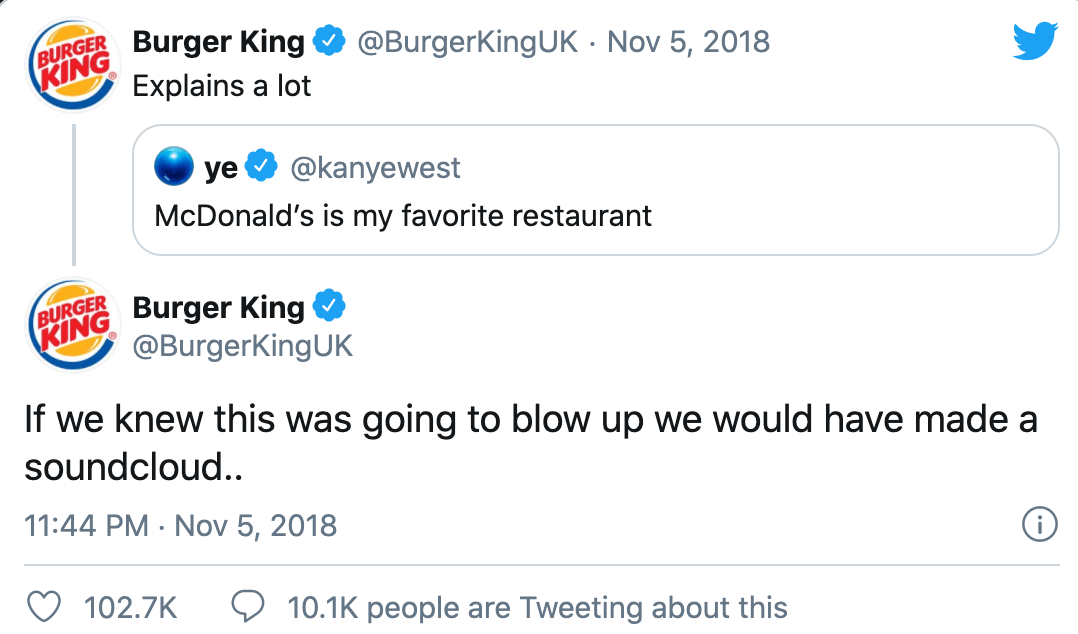The image size is (1078, 634).
Task: Click verified badge in top tweet header
Action: (x=328, y=42)
